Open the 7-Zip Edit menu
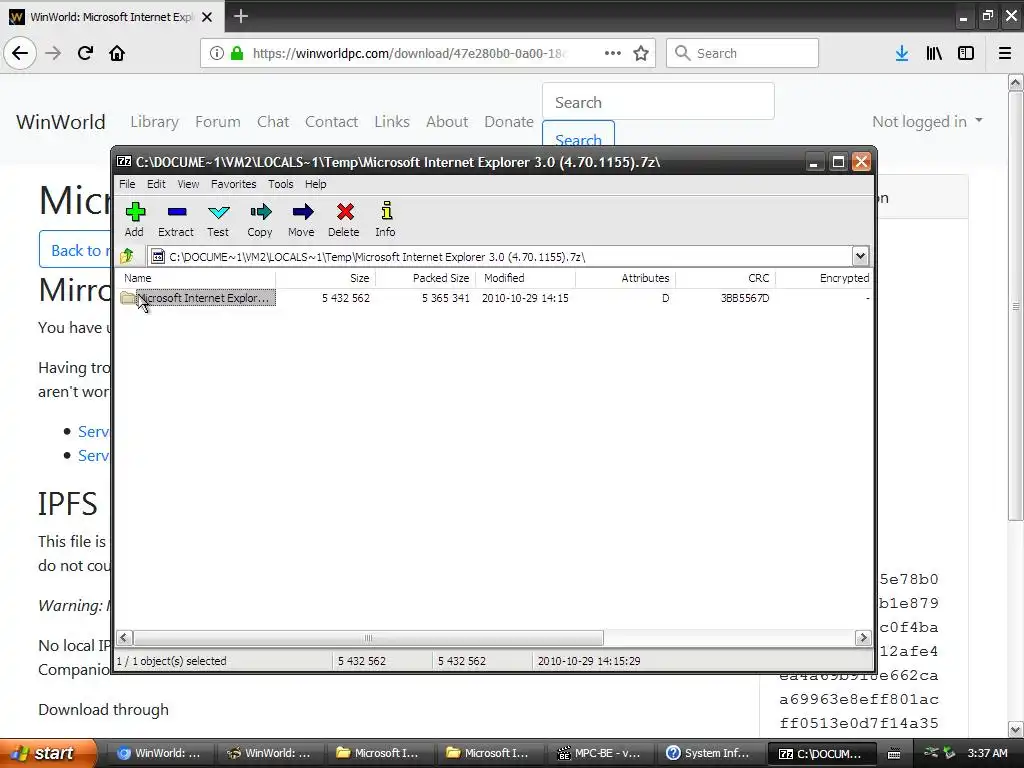 pos(156,184)
